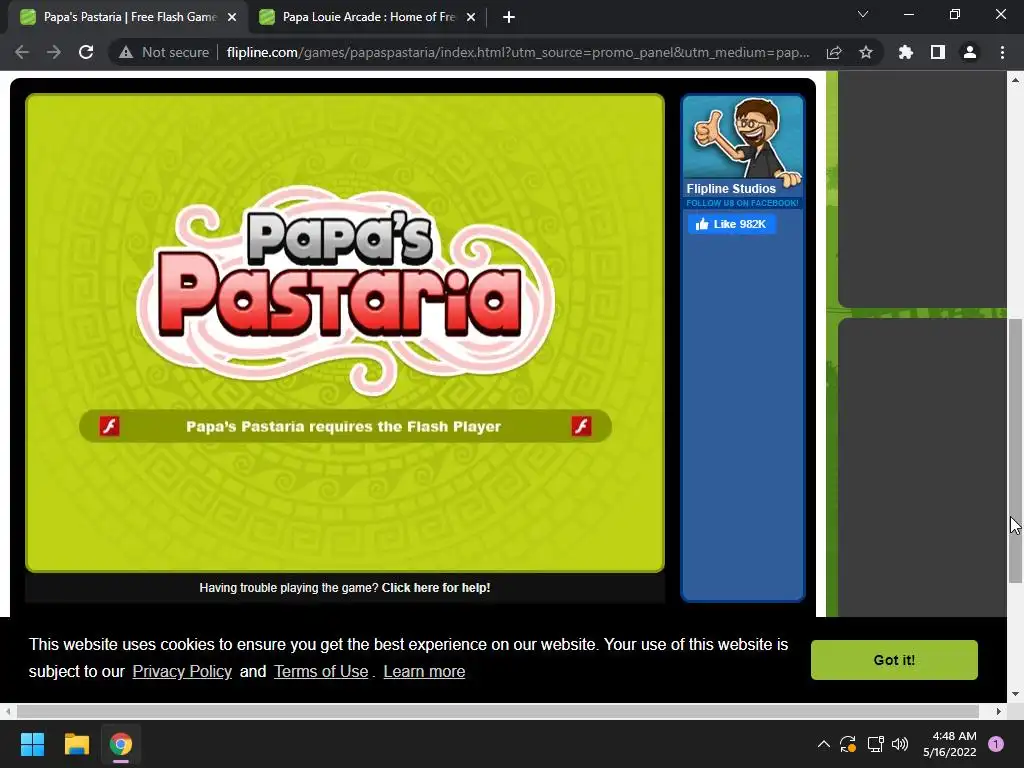
Task: Click the vertical scrollbar thumb
Action: pyautogui.click(x=1015, y=451)
